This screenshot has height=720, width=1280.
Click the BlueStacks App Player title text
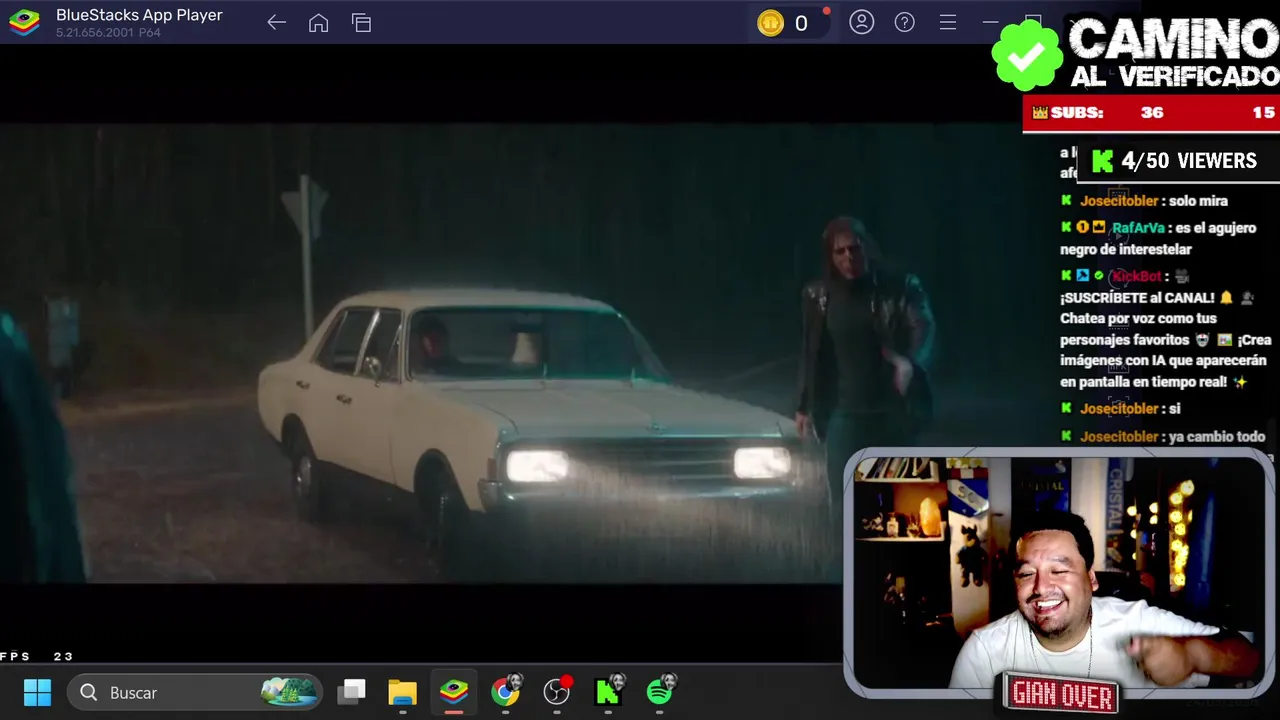point(139,15)
